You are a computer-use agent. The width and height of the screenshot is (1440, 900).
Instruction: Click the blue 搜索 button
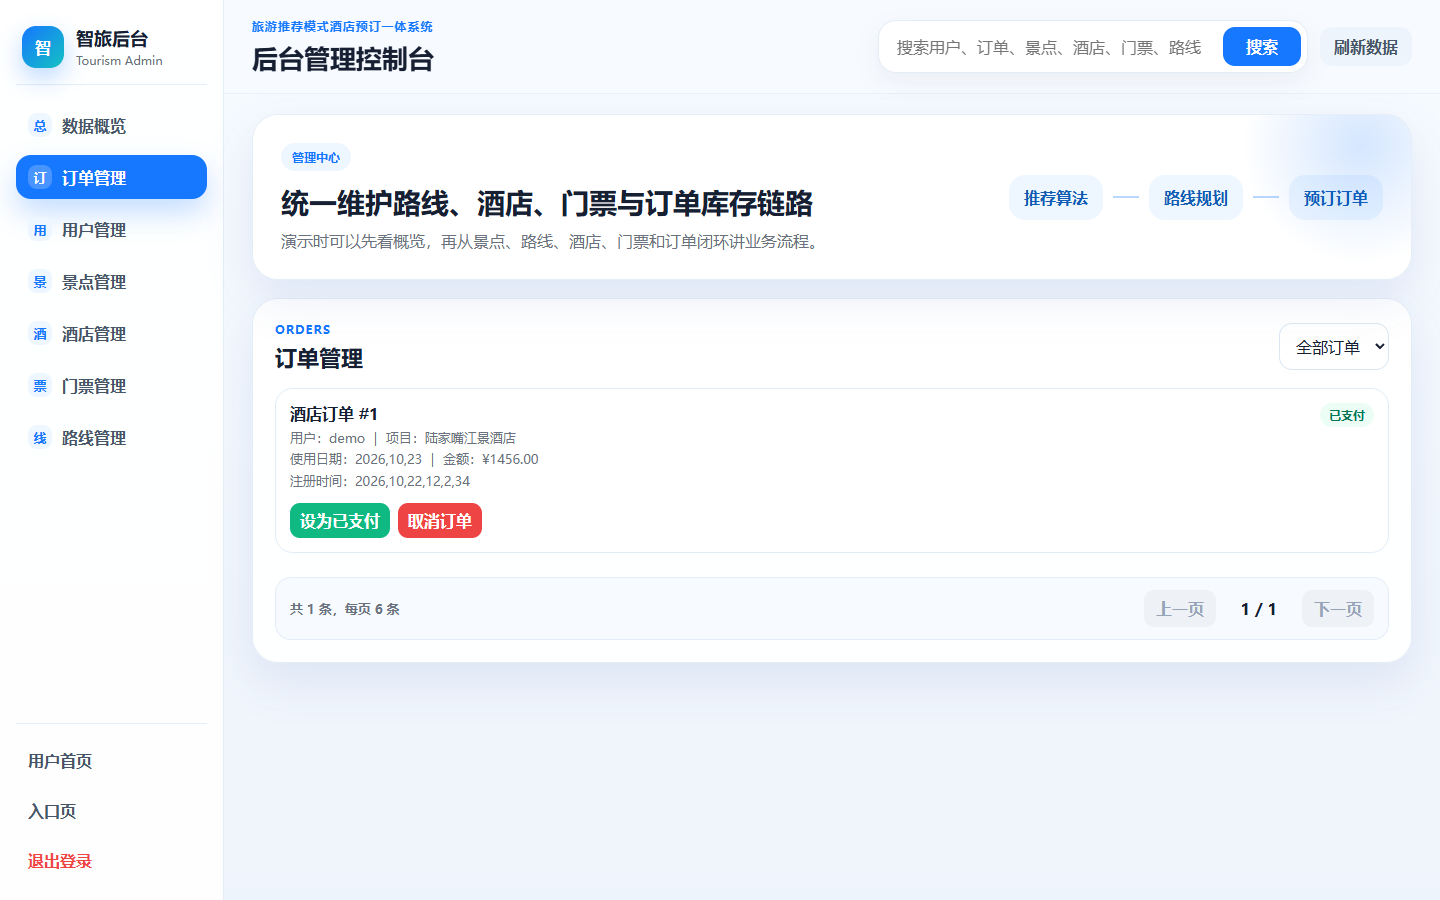[x=1262, y=47]
